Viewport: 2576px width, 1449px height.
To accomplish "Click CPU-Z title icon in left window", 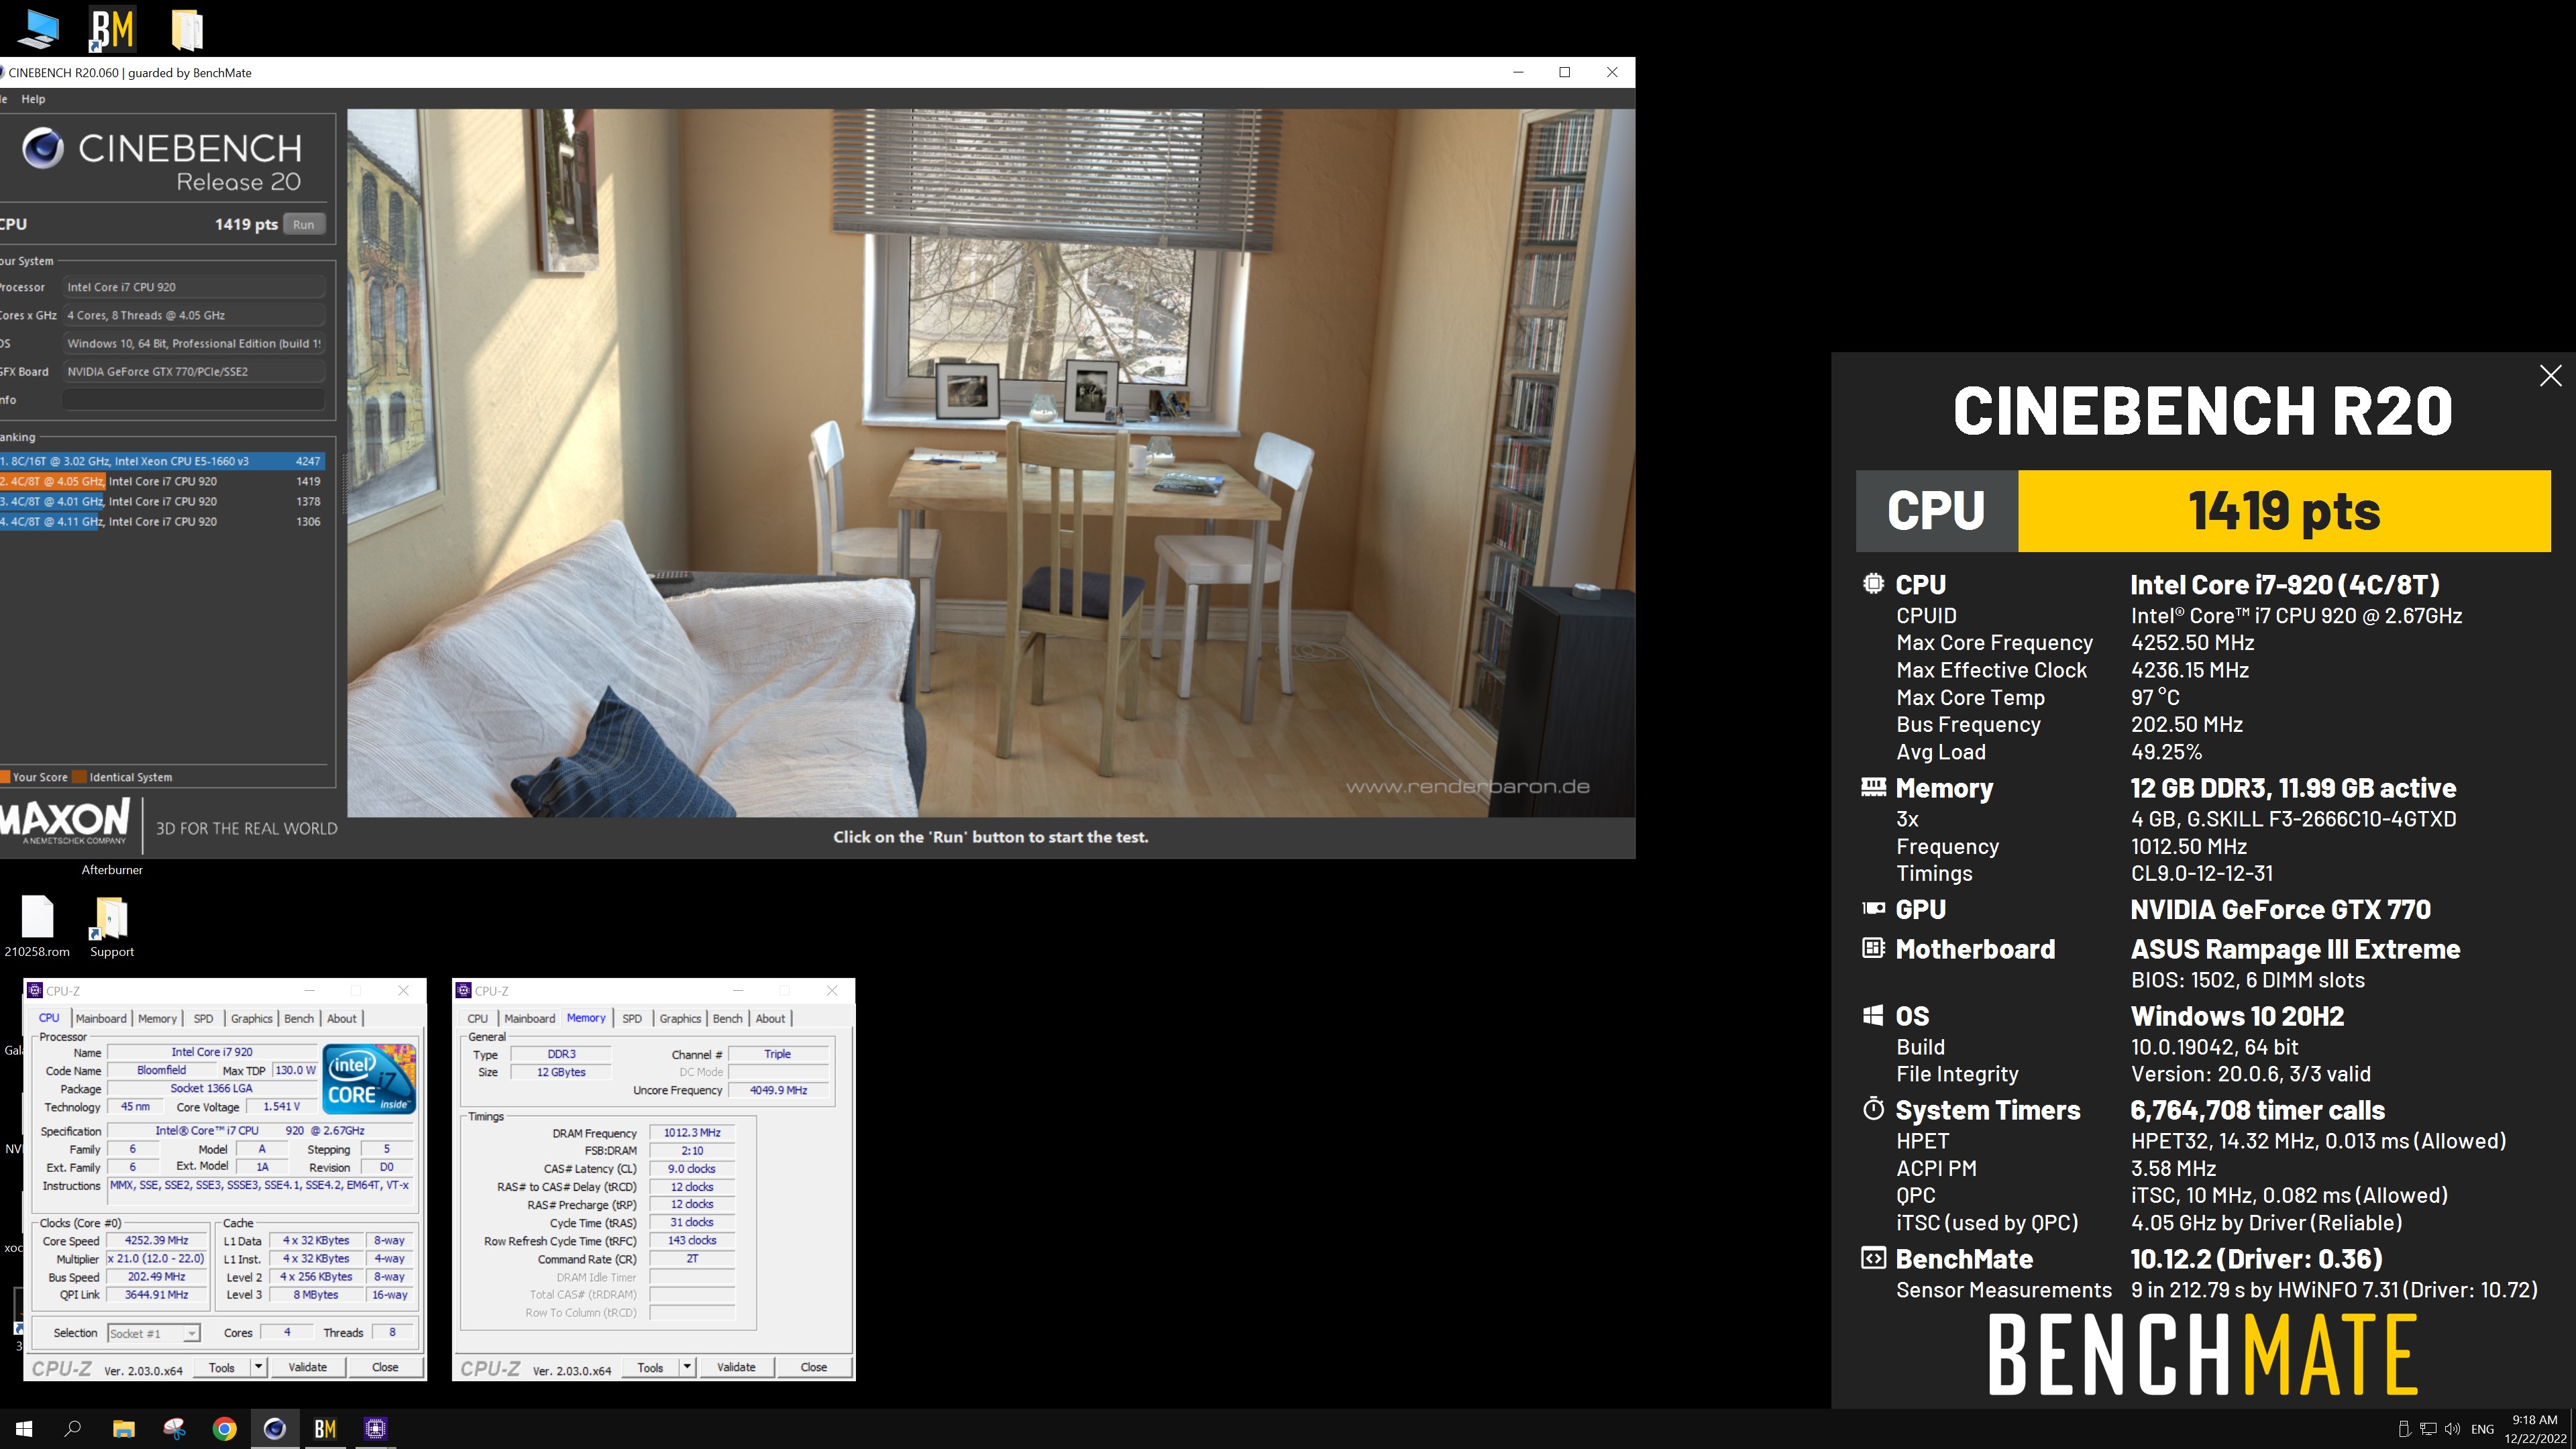I will (36, 990).
